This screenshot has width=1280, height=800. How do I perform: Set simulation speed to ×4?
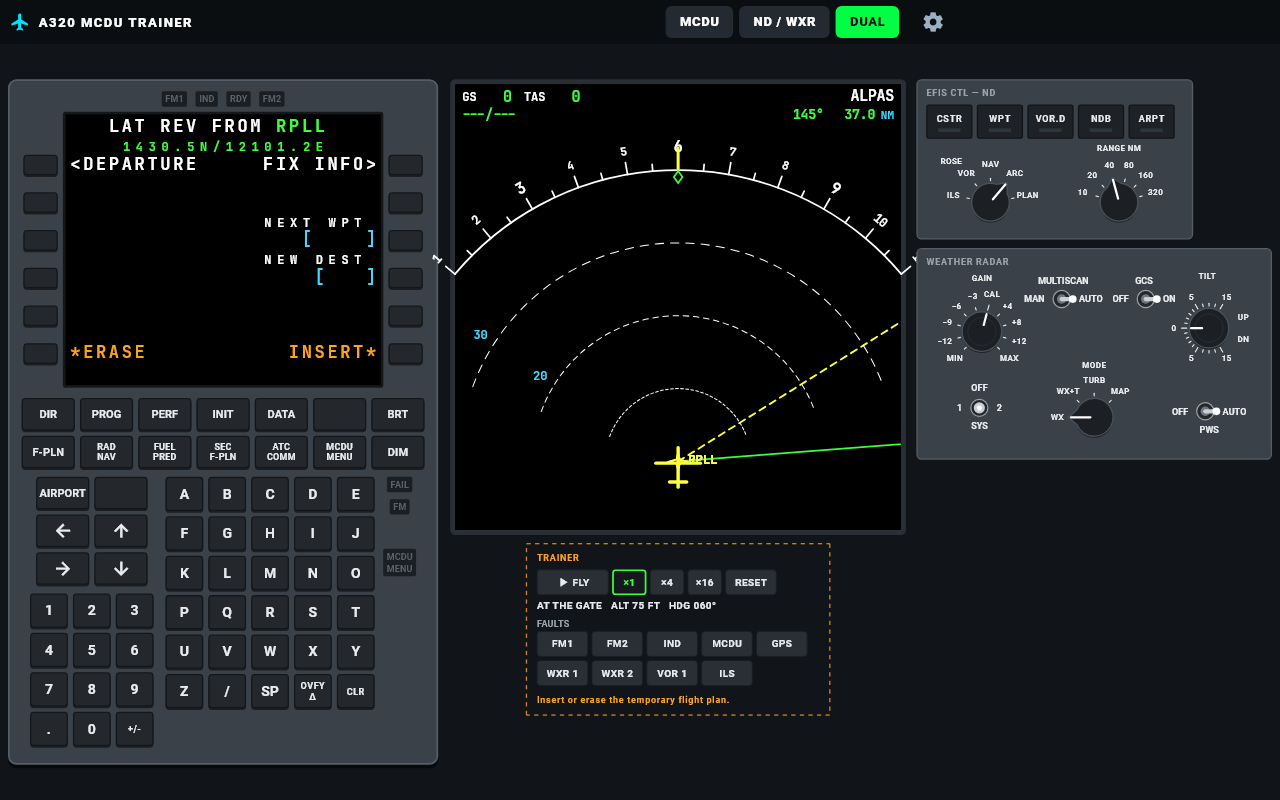coord(667,582)
